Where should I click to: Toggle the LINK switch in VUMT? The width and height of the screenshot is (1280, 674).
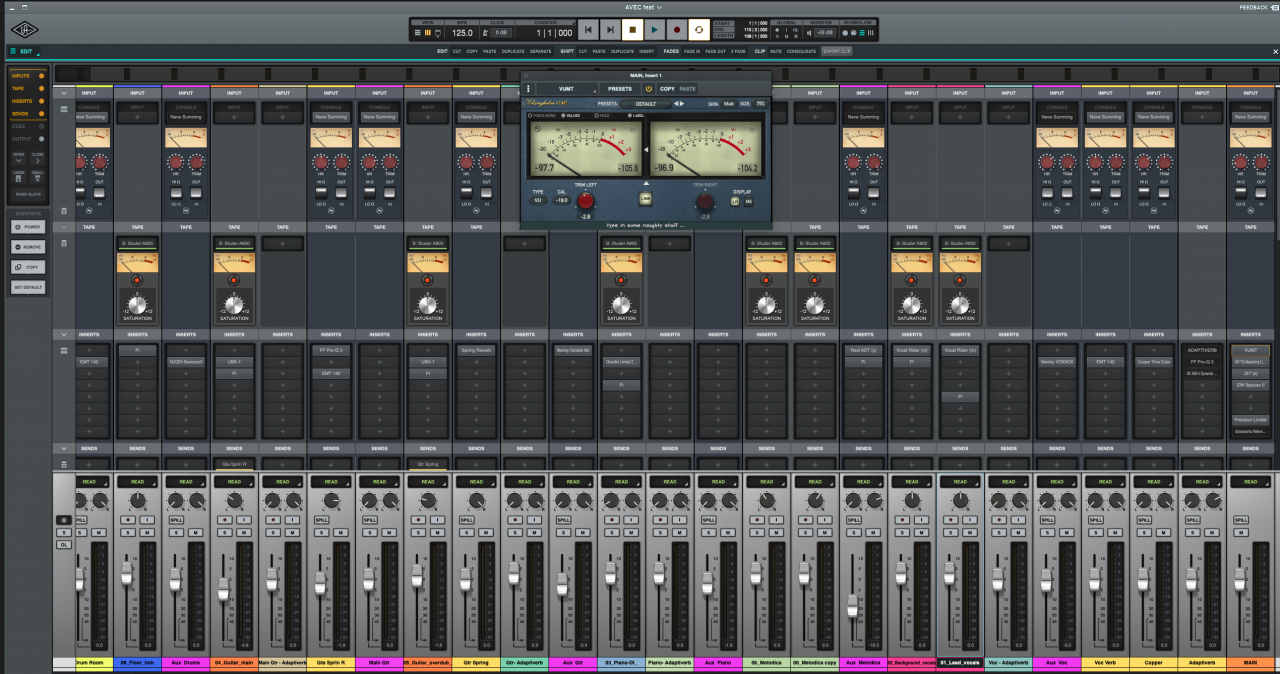[x=645, y=198]
